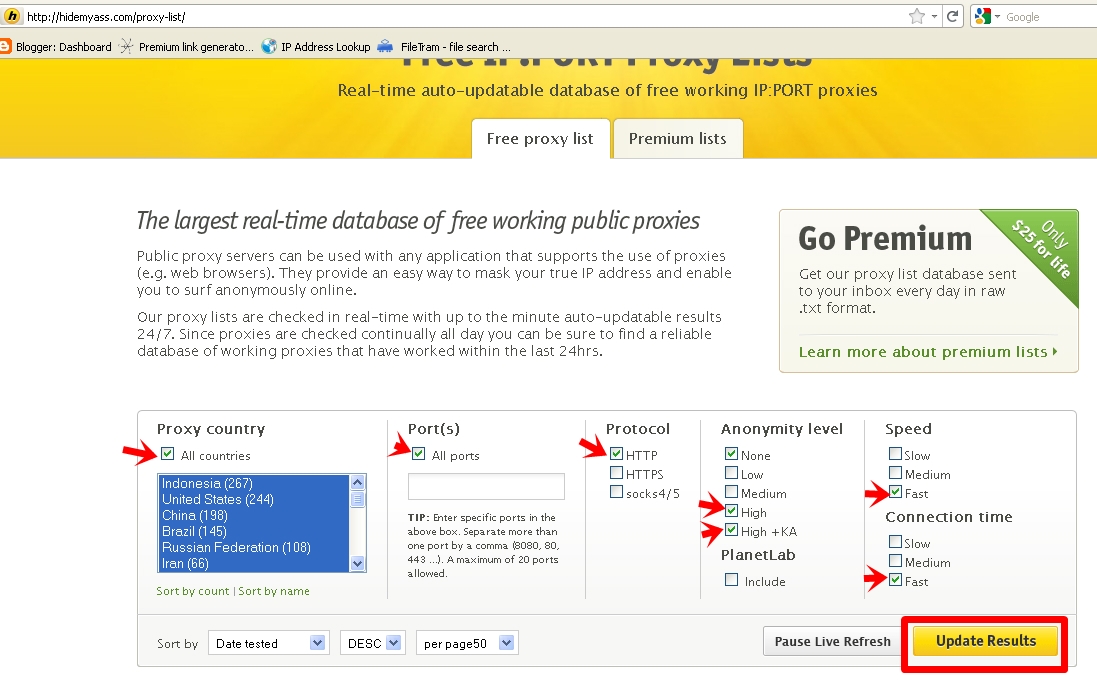The width and height of the screenshot is (1097, 682).
Task: Enable Medium checkbox under Connection time
Action: pos(896,561)
